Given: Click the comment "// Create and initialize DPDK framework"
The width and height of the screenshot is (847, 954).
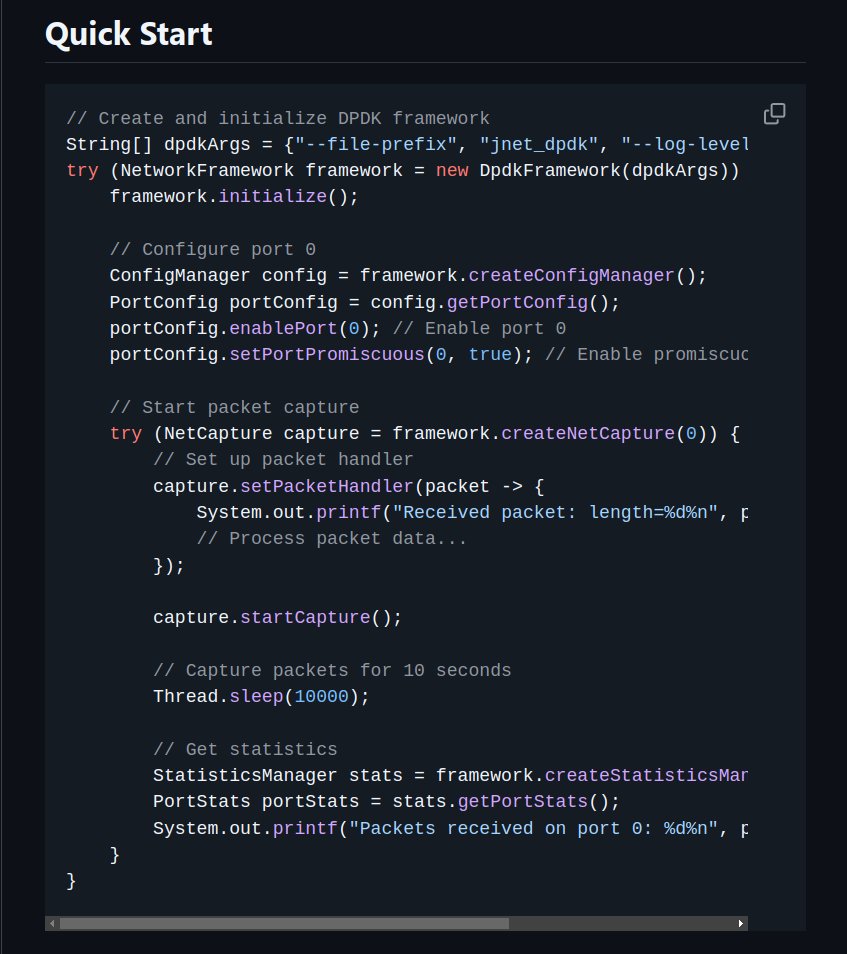Looking at the screenshot, I should 277,118.
